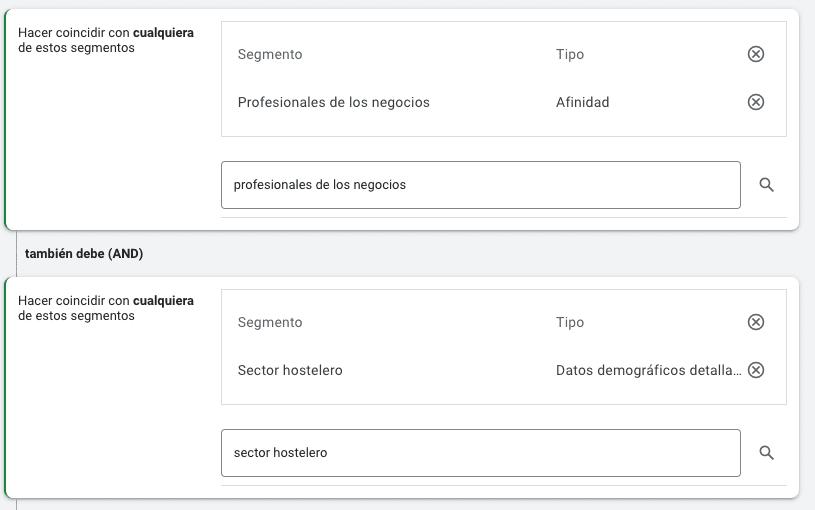Click the Tipo column header in second group

[570, 322]
